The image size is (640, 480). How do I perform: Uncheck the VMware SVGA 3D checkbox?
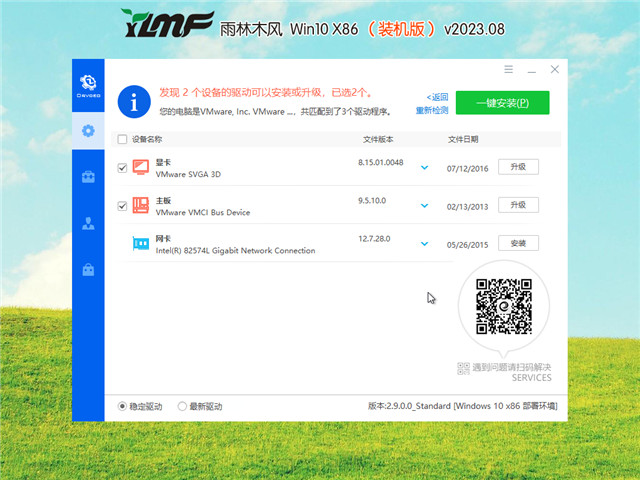click(x=122, y=168)
